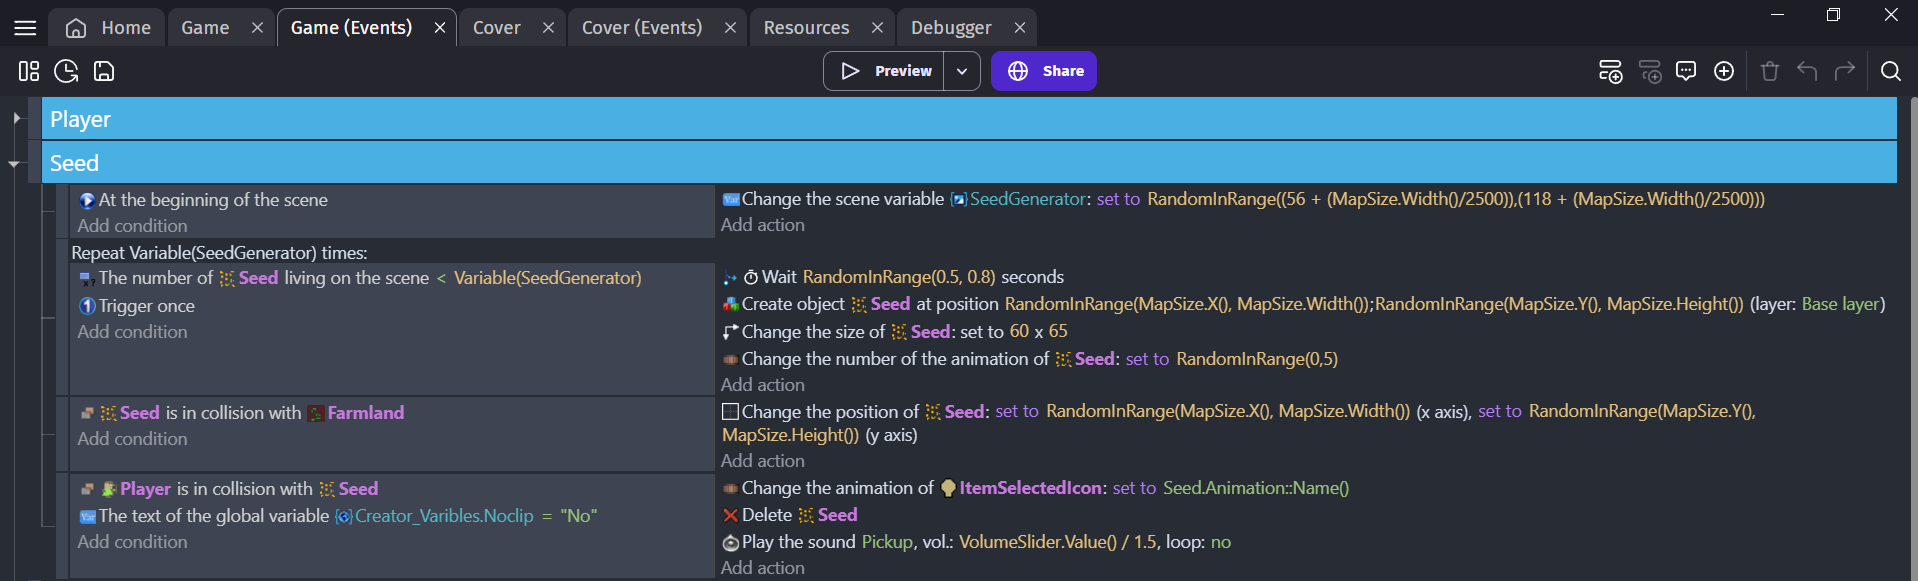Collapse the Seed event group
The image size is (1918, 581).
click(14, 163)
